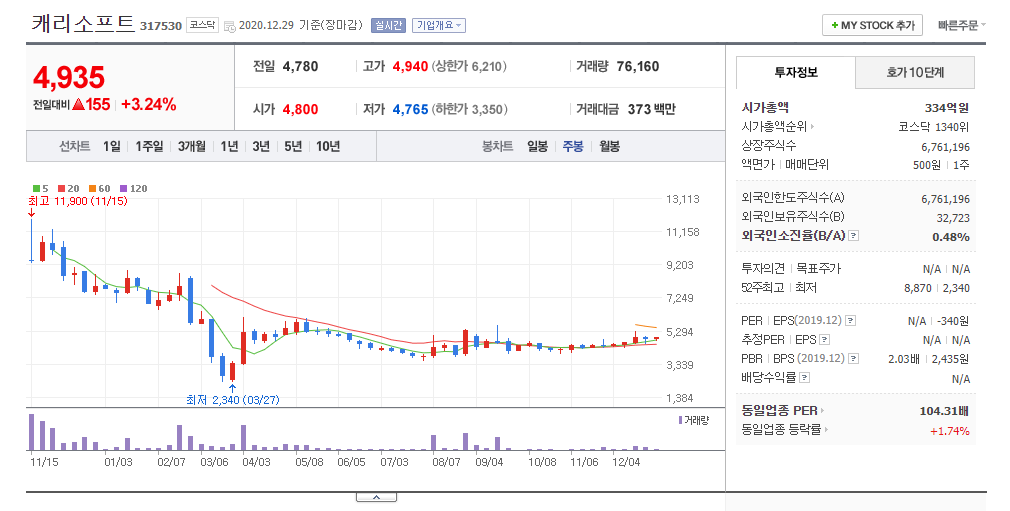Select the 1년 line chart period
This screenshot has width=1010, height=511.
point(229,146)
